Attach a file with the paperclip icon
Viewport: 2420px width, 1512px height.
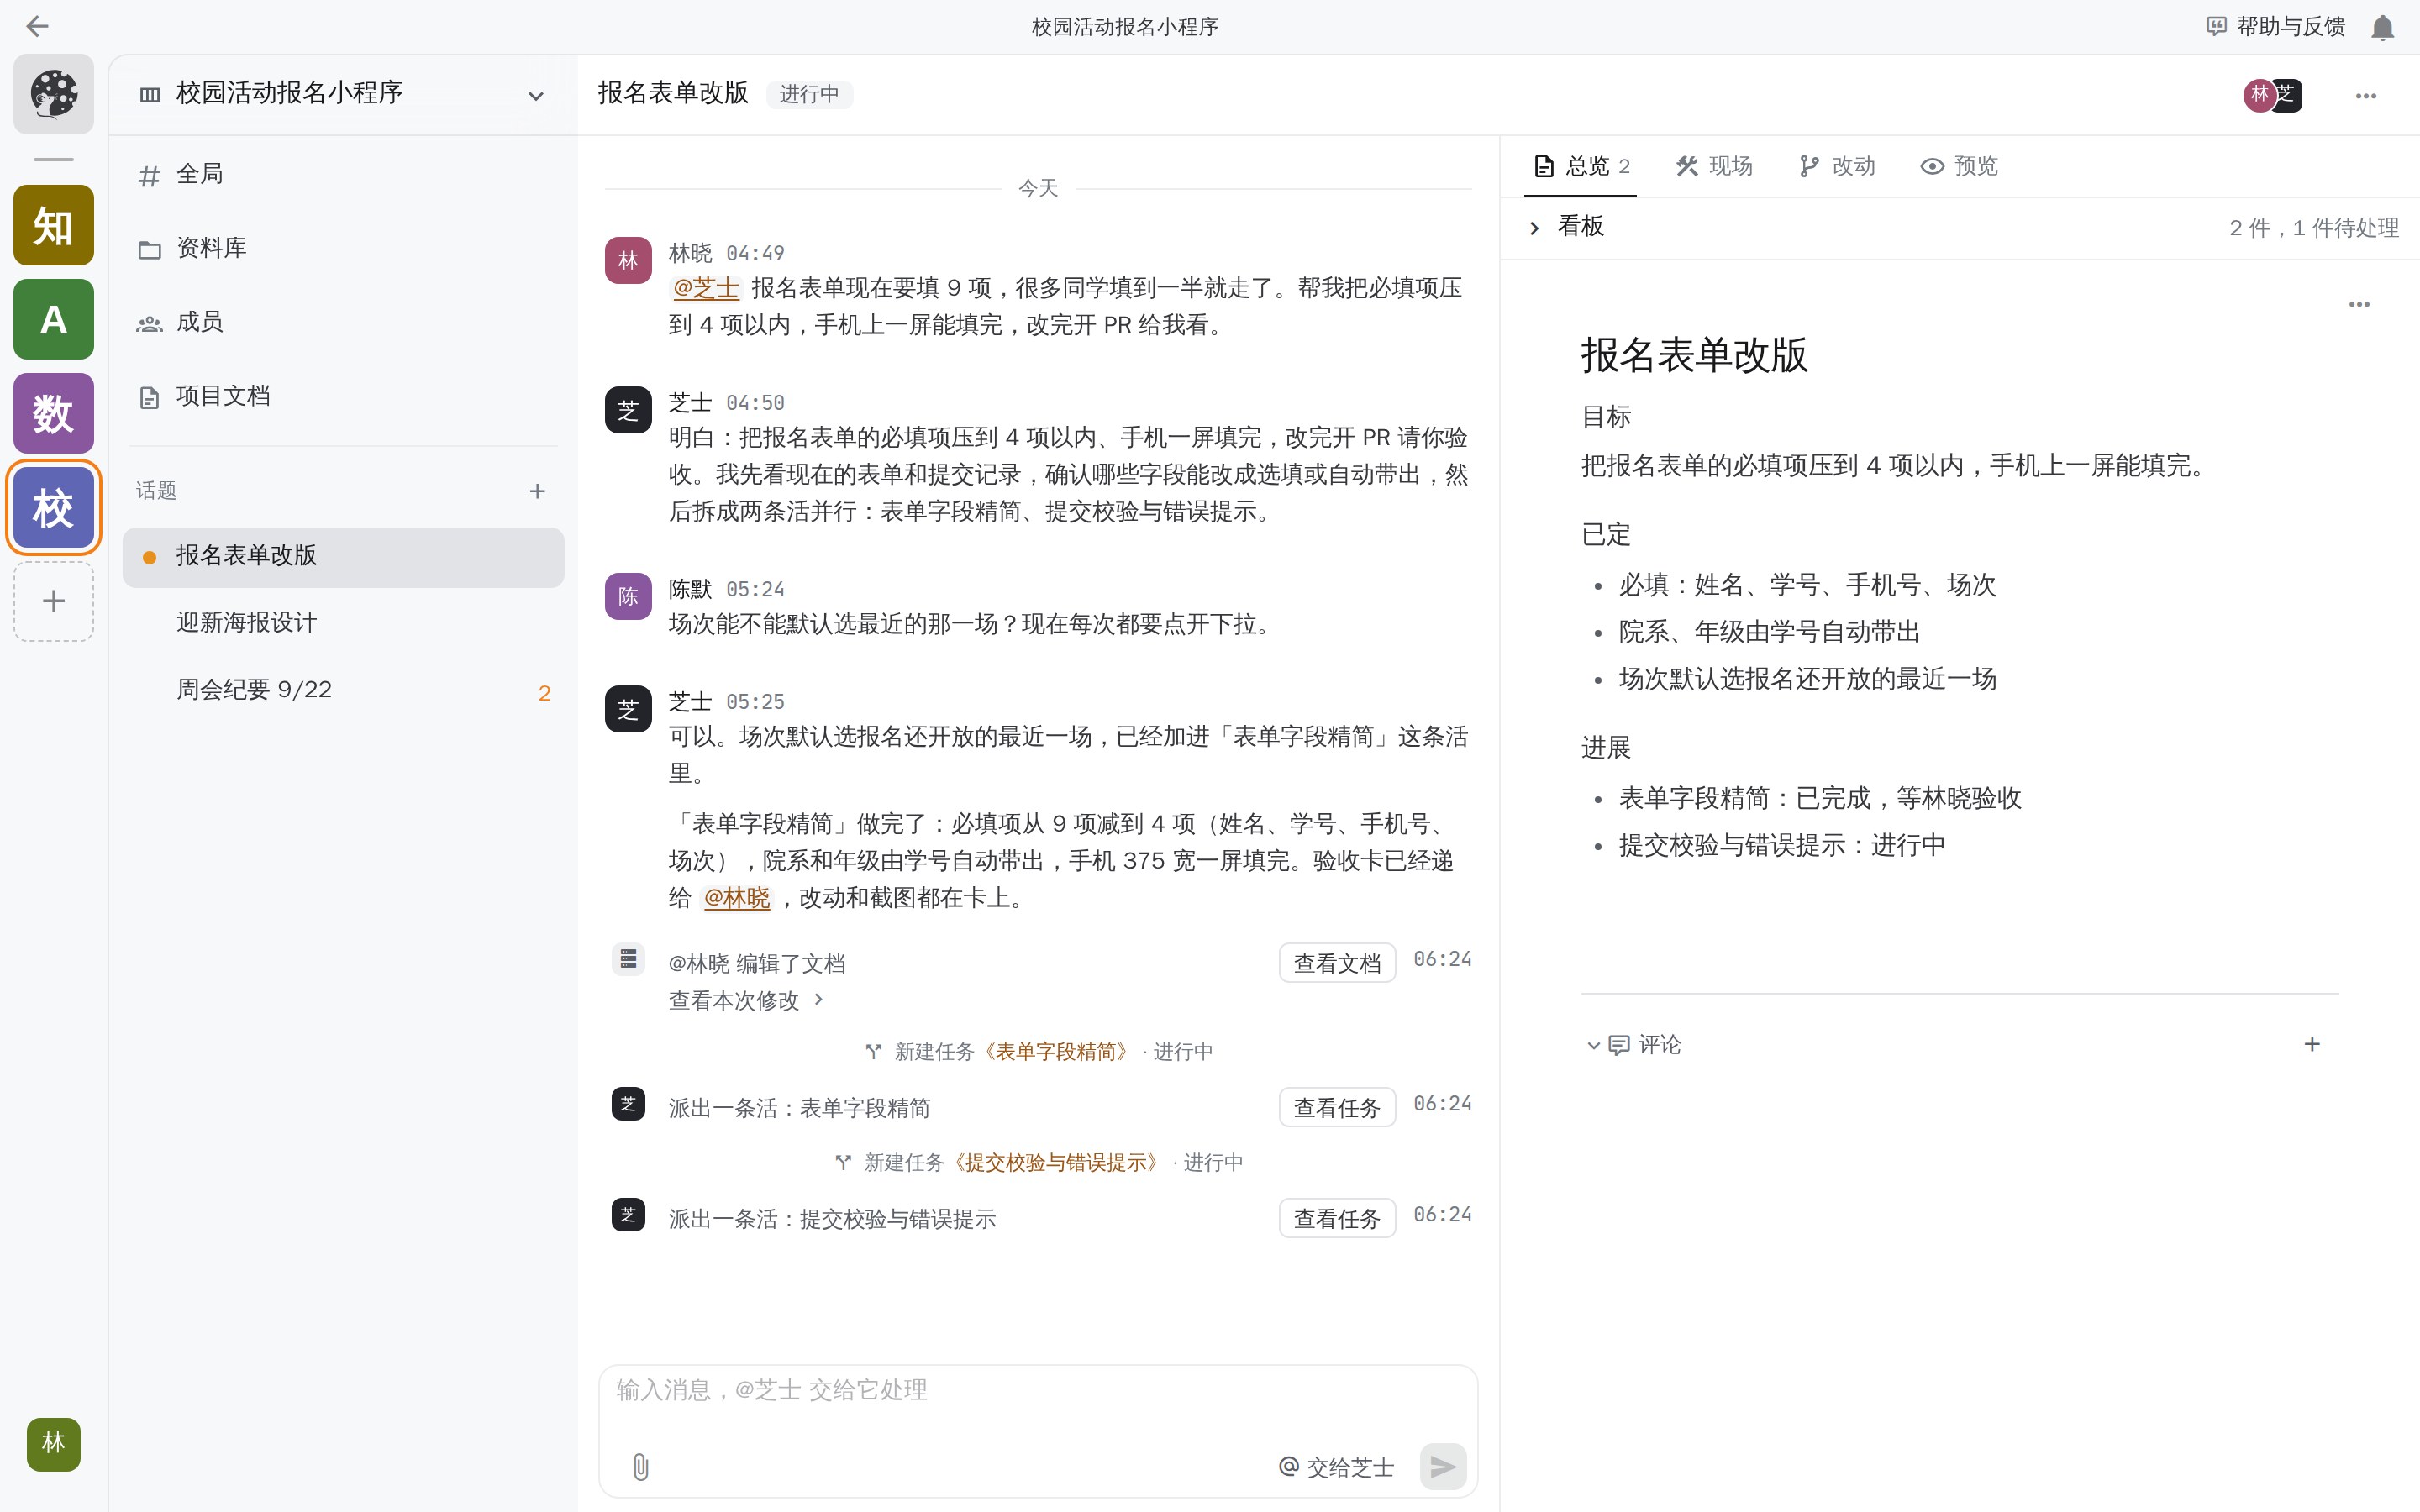point(640,1467)
